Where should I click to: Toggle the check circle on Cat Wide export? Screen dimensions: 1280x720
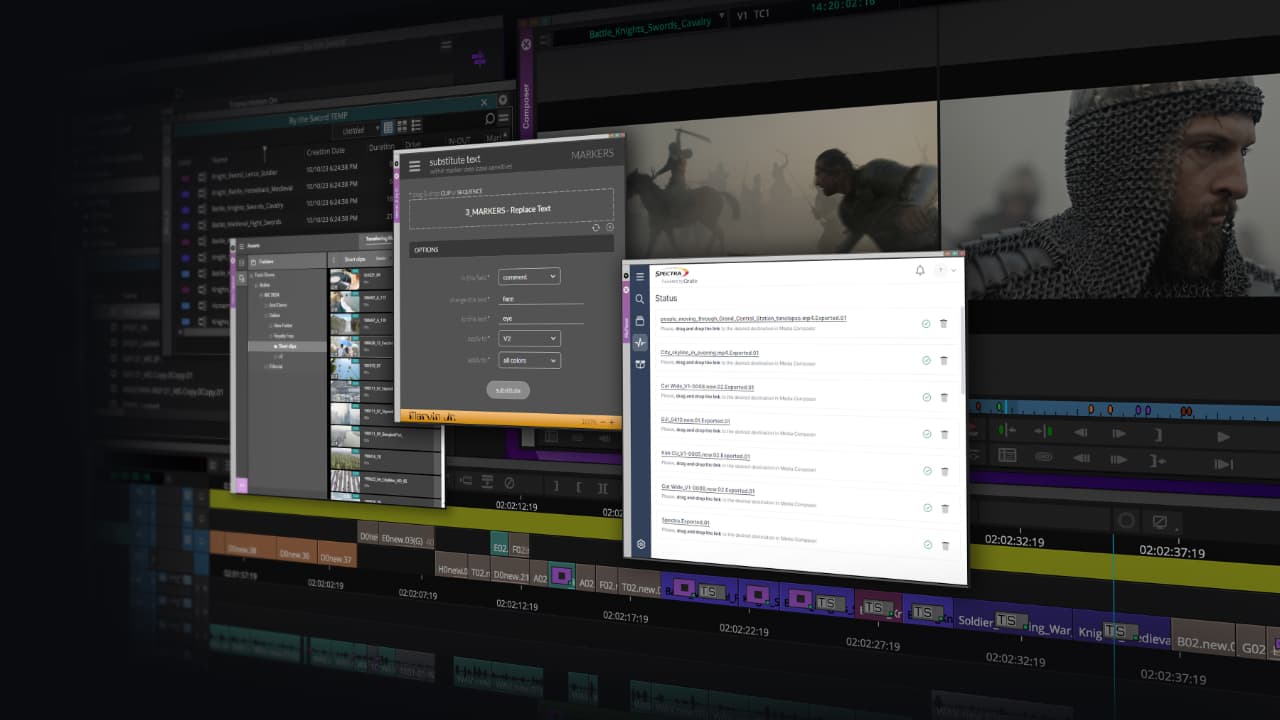[927, 397]
